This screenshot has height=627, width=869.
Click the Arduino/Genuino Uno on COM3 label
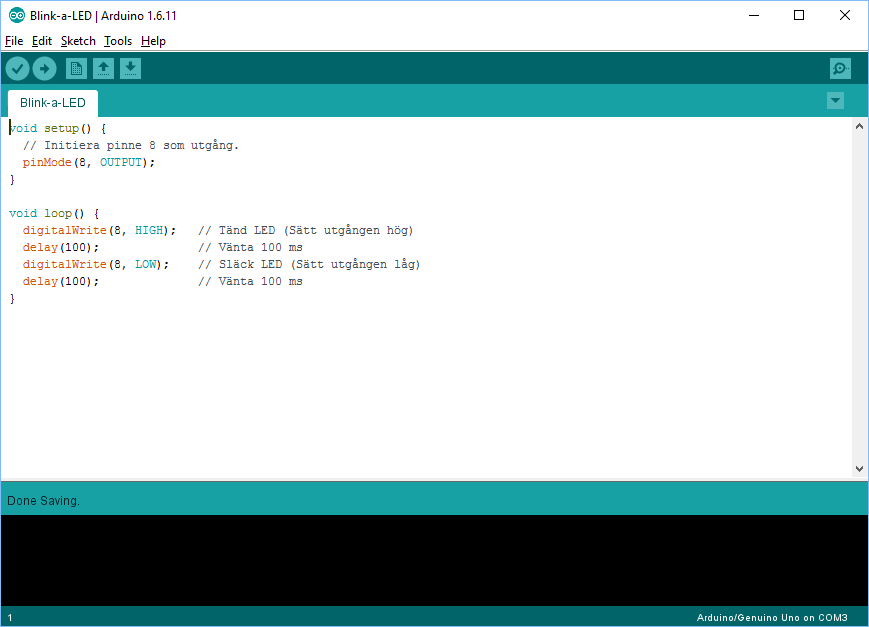pos(772,618)
